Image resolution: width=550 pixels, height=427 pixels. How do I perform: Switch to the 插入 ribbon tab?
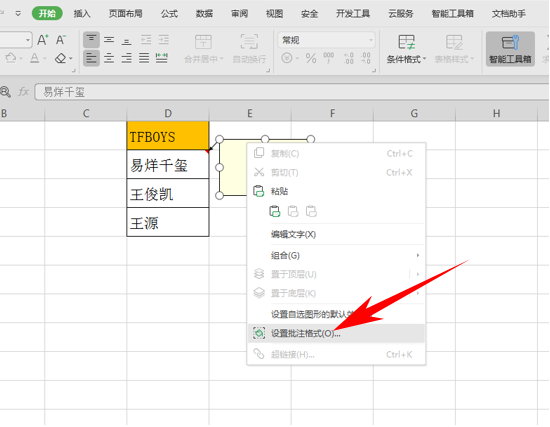pyautogui.click(x=82, y=14)
